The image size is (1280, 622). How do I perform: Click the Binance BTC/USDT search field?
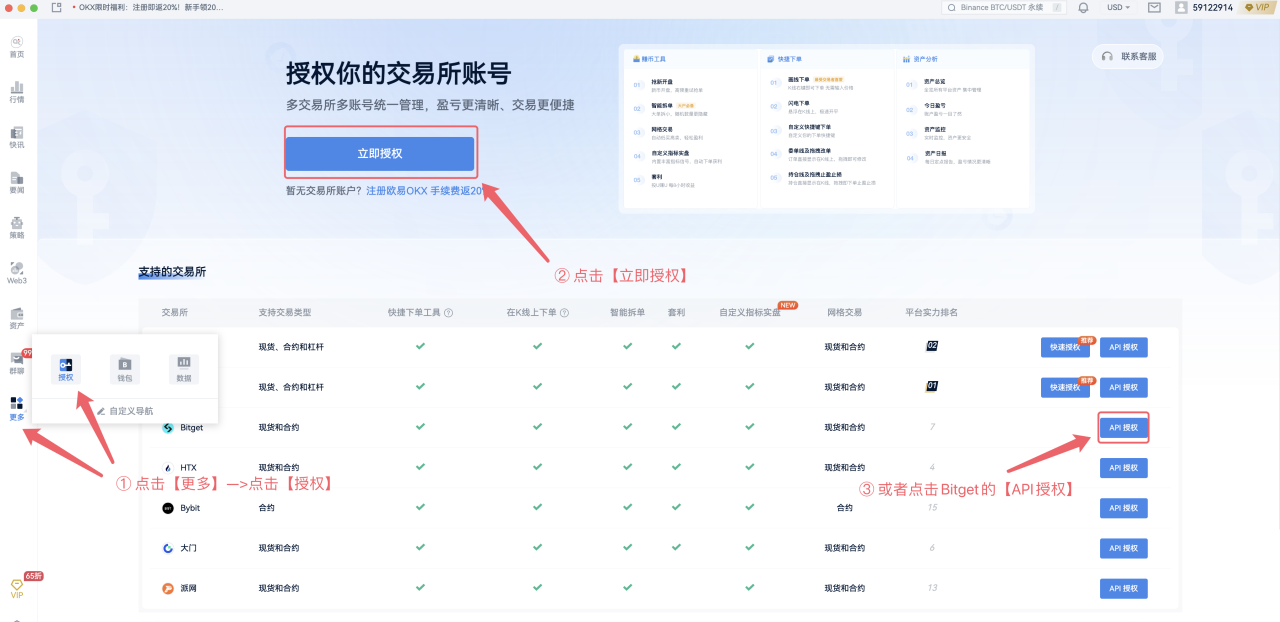(1003, 7)
